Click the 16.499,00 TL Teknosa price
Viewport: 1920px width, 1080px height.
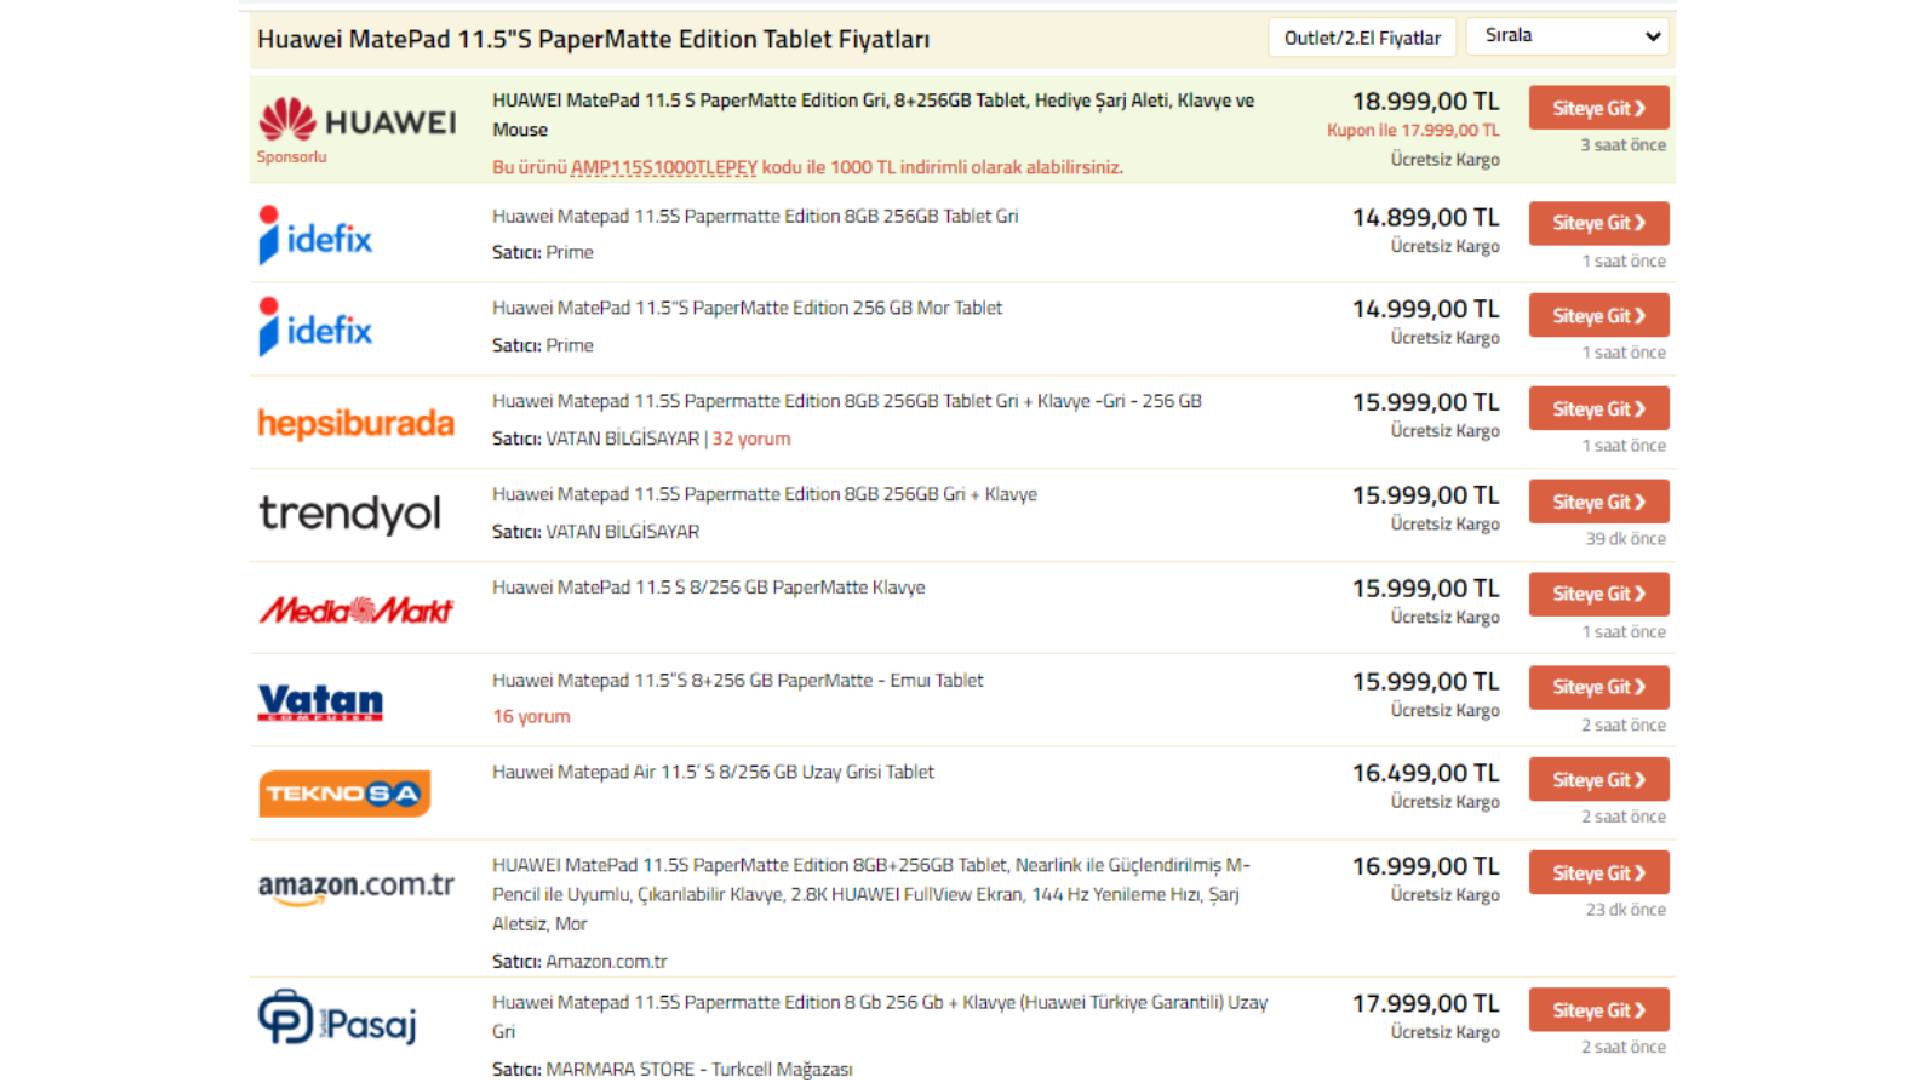click(1426, 773)
